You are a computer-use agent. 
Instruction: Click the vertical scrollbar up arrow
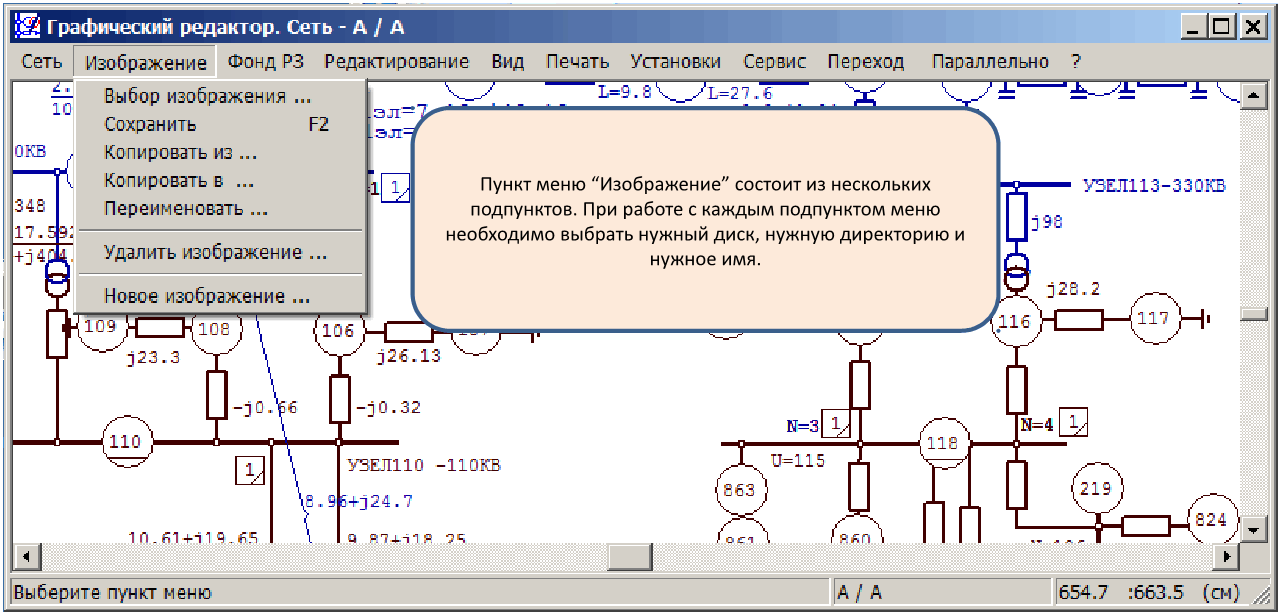tap(1252, 95)
